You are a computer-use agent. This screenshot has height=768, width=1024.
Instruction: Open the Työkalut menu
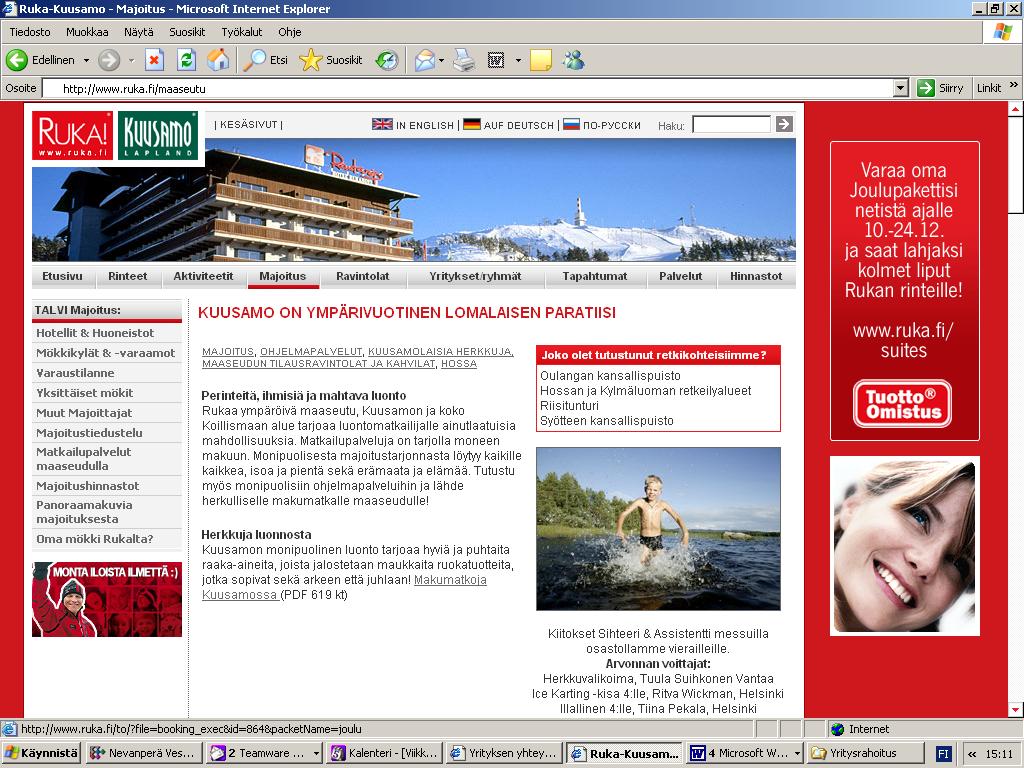click(x=242, y=32)
